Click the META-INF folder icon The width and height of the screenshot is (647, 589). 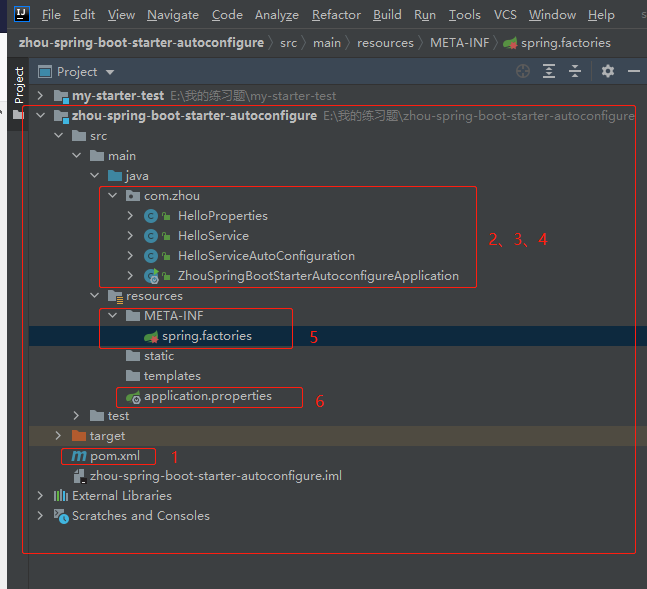(x=133, y=316)
